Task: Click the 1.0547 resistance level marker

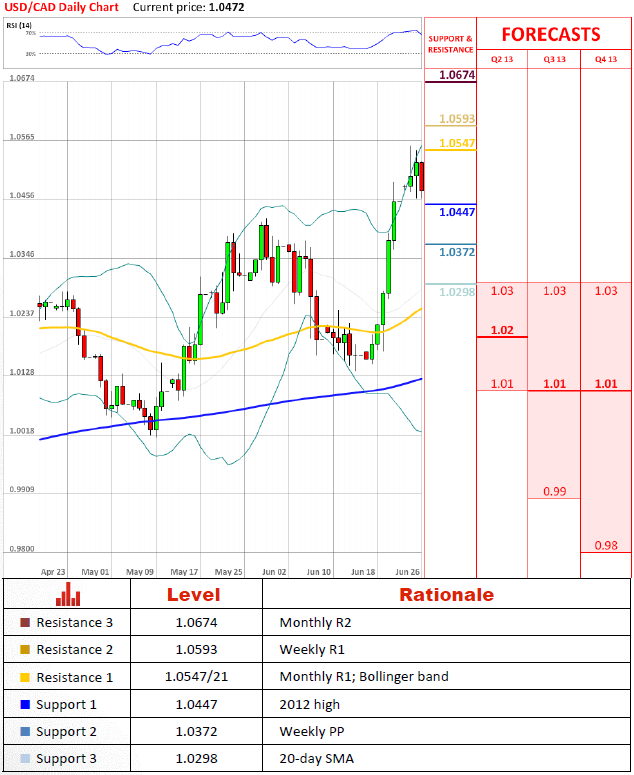Action: coord(457,143)
